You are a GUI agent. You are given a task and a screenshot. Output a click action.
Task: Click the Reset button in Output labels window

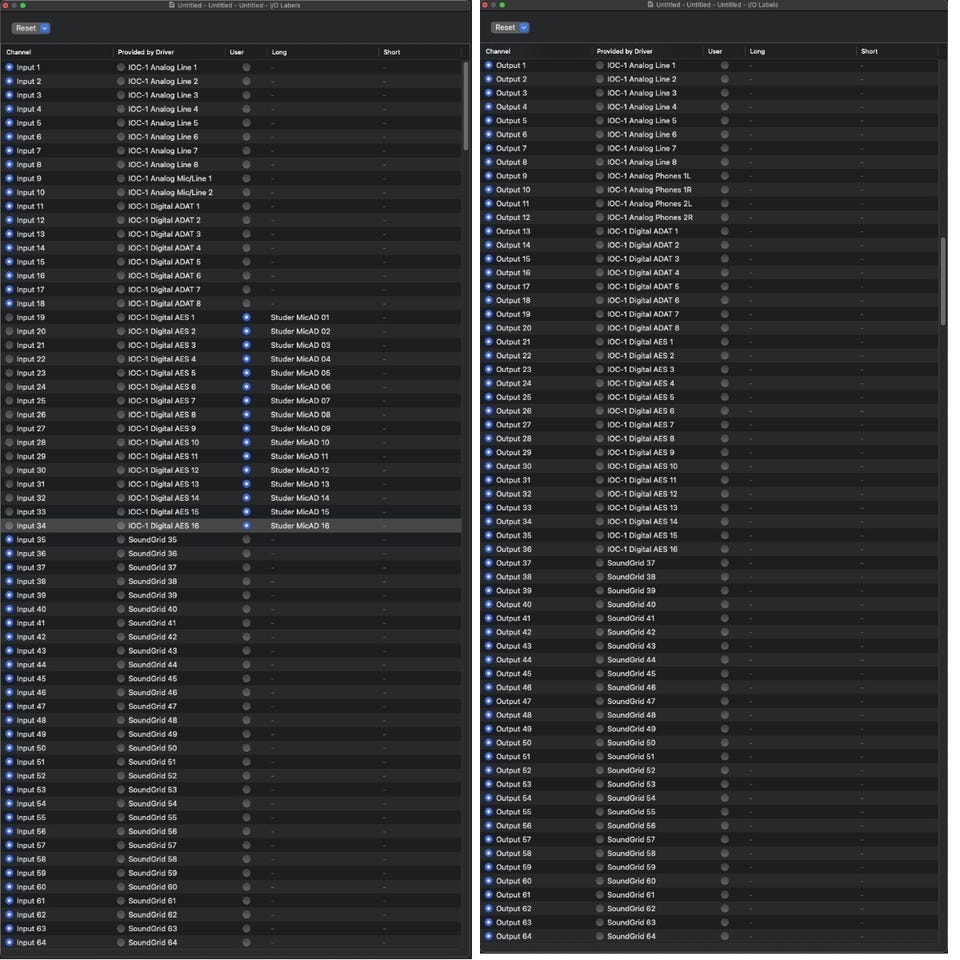[x=505, y=28]
